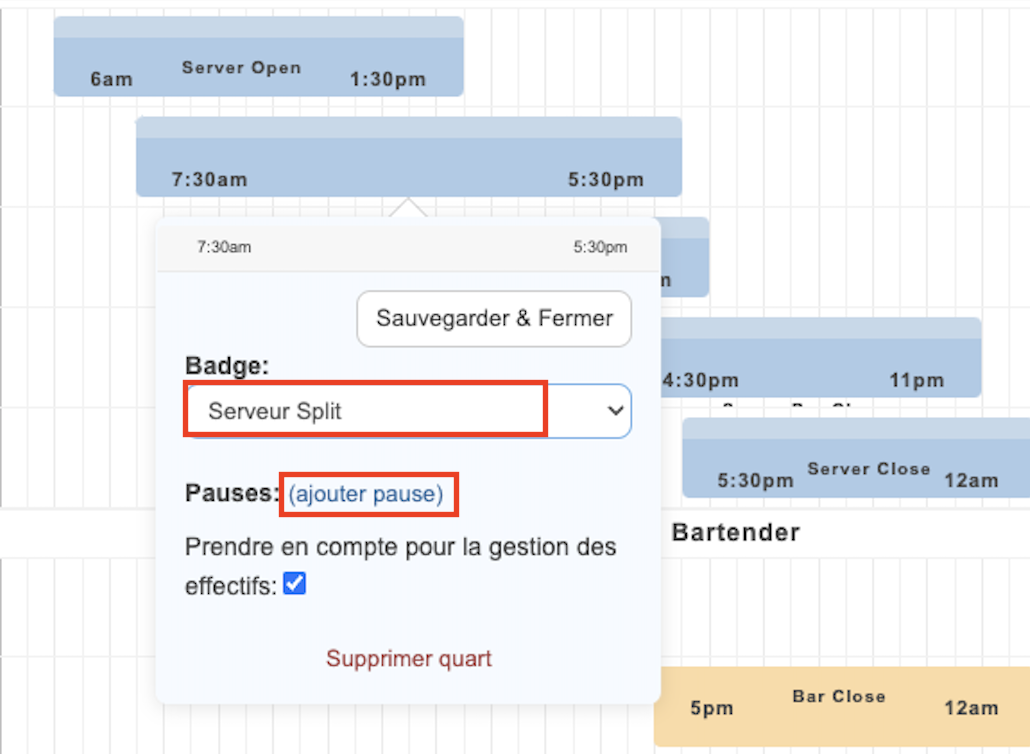Click the 7:30am time in the popup header

[224, 247]
